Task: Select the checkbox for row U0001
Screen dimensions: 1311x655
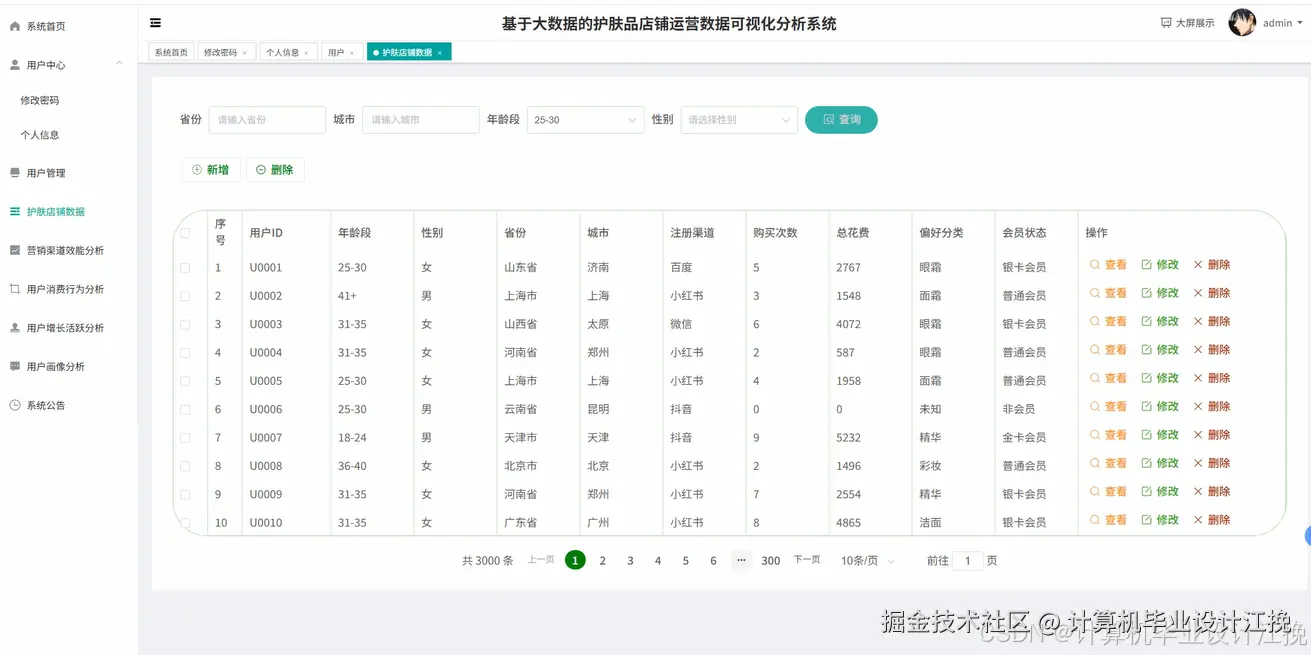Action: 185,268
